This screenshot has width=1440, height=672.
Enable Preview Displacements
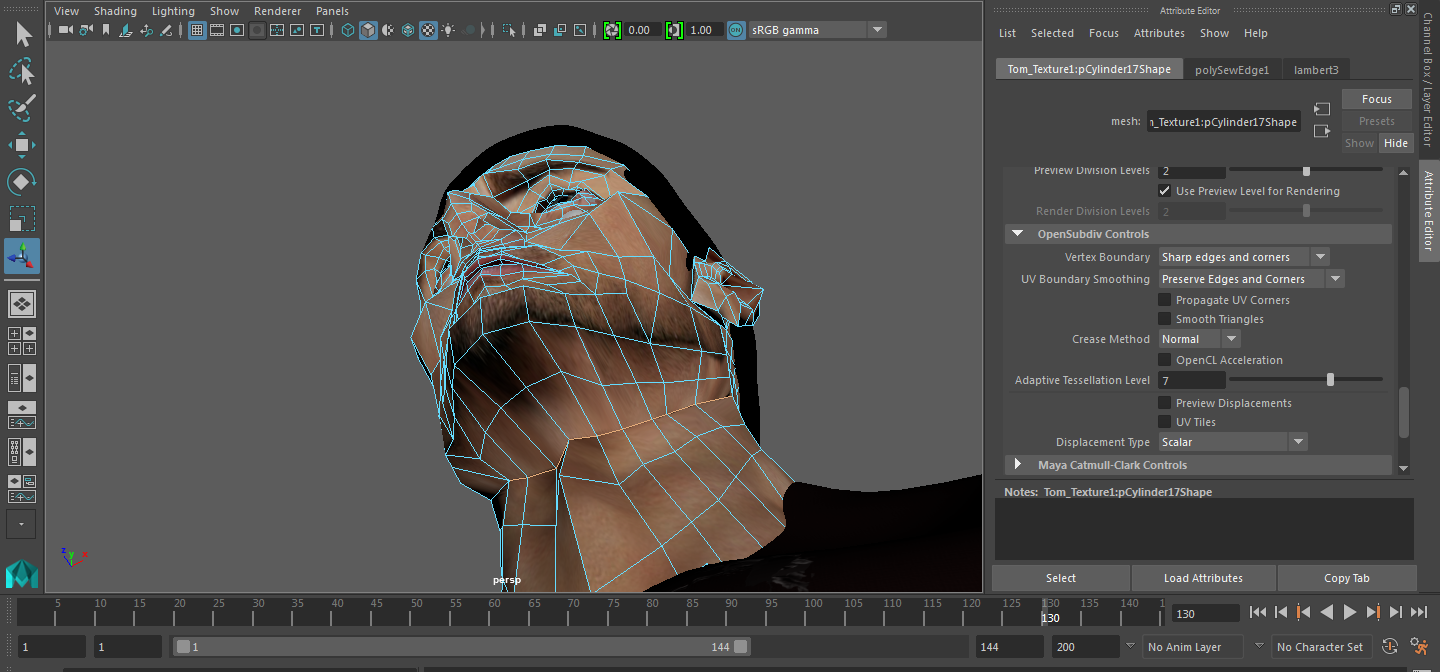(x=1165, y=402)
